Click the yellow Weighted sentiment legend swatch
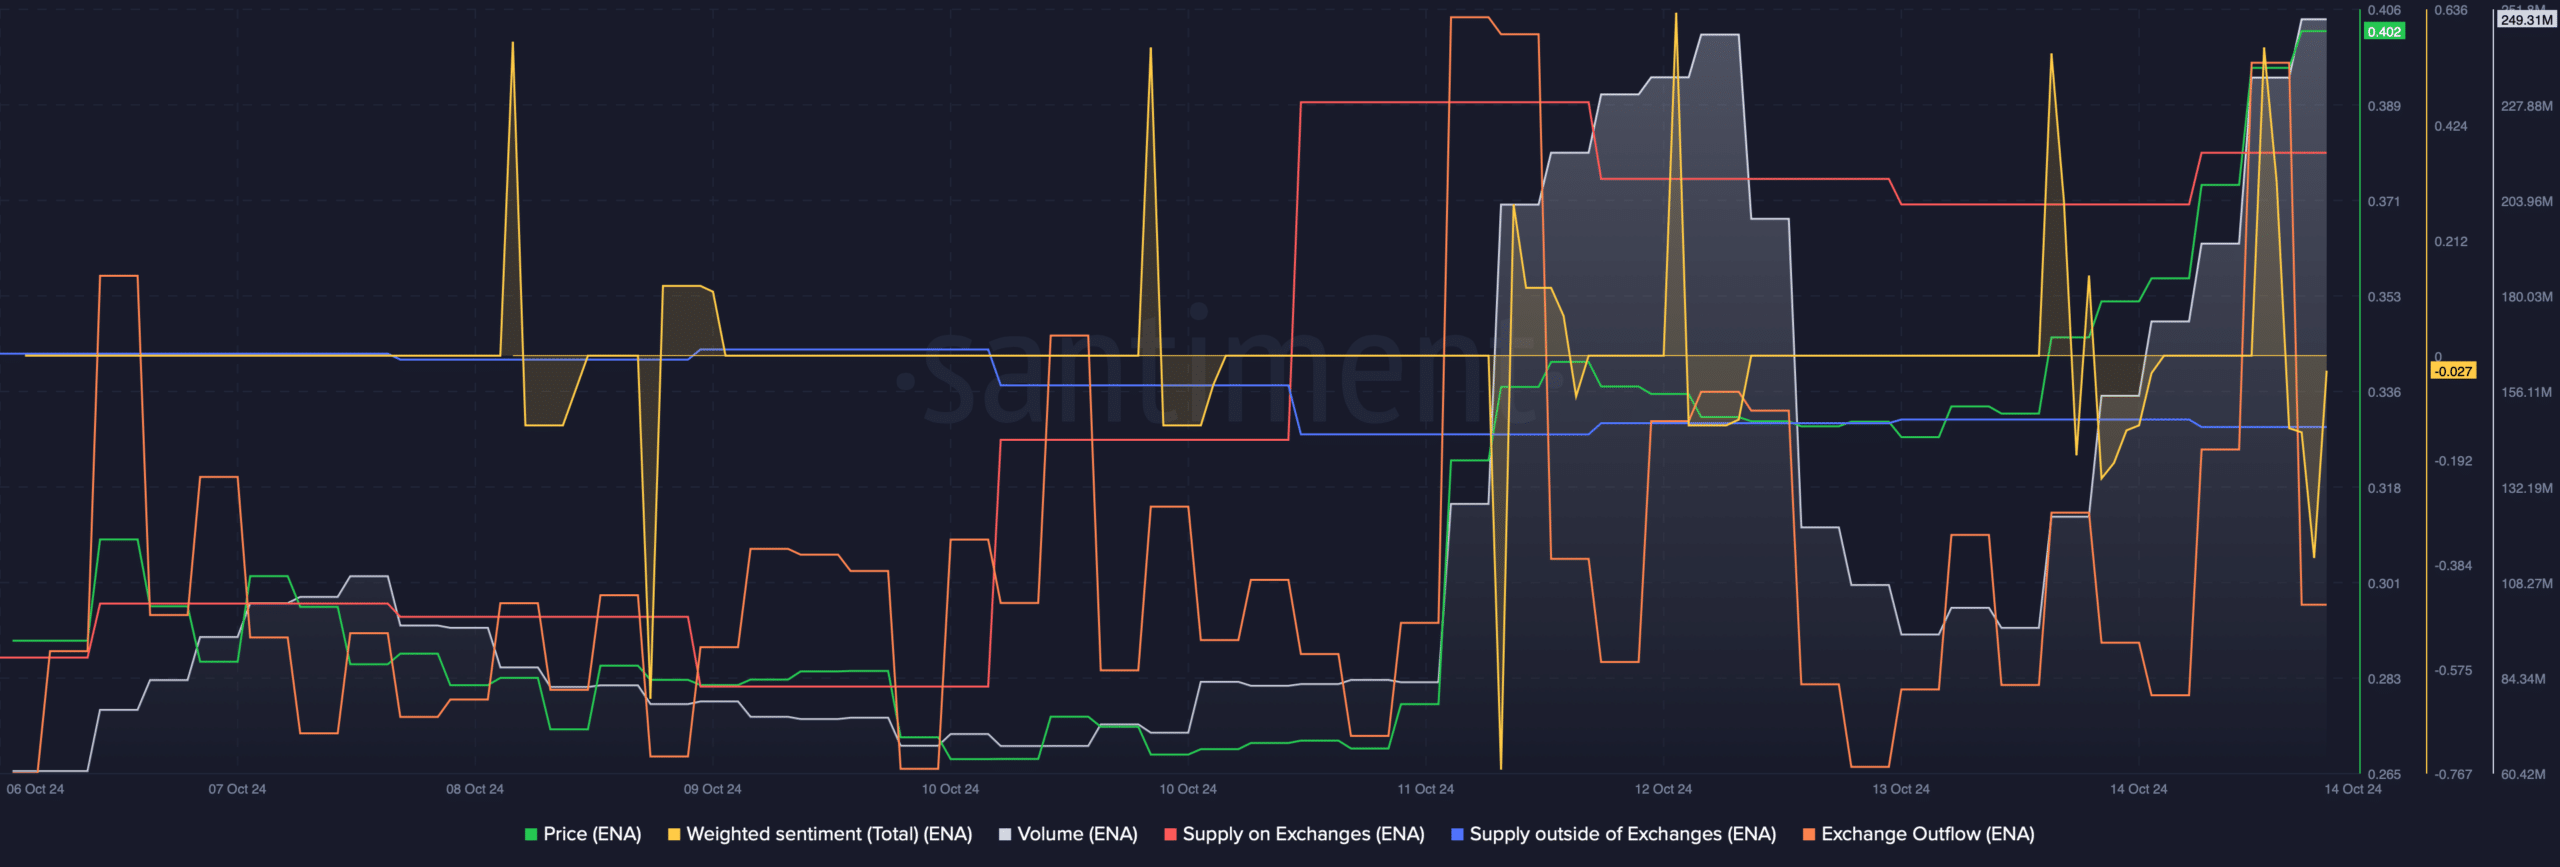Viewport: 2560px width, 867px height. click(x=674, y=834)
